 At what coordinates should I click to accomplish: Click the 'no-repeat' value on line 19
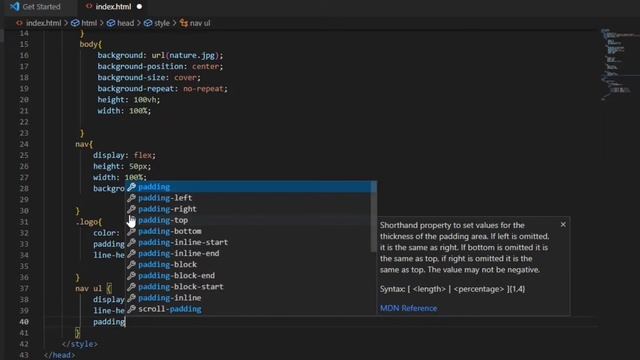(203, 89)
